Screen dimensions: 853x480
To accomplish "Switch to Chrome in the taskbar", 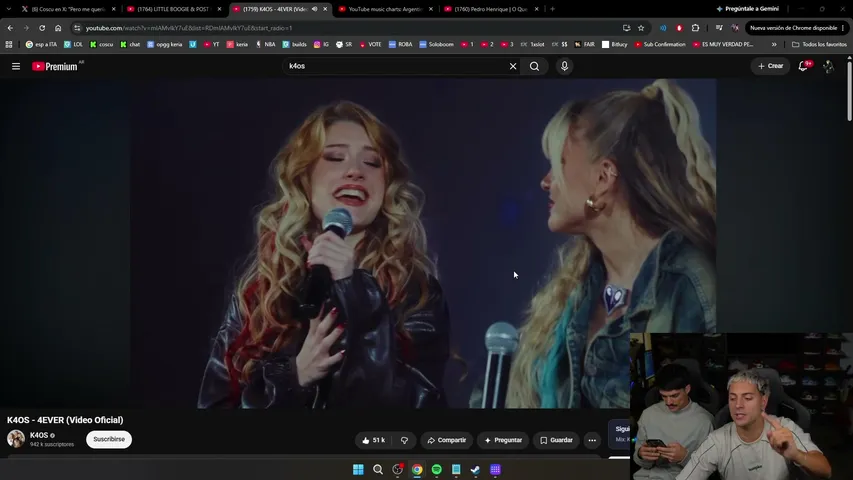I will [417, 469].
